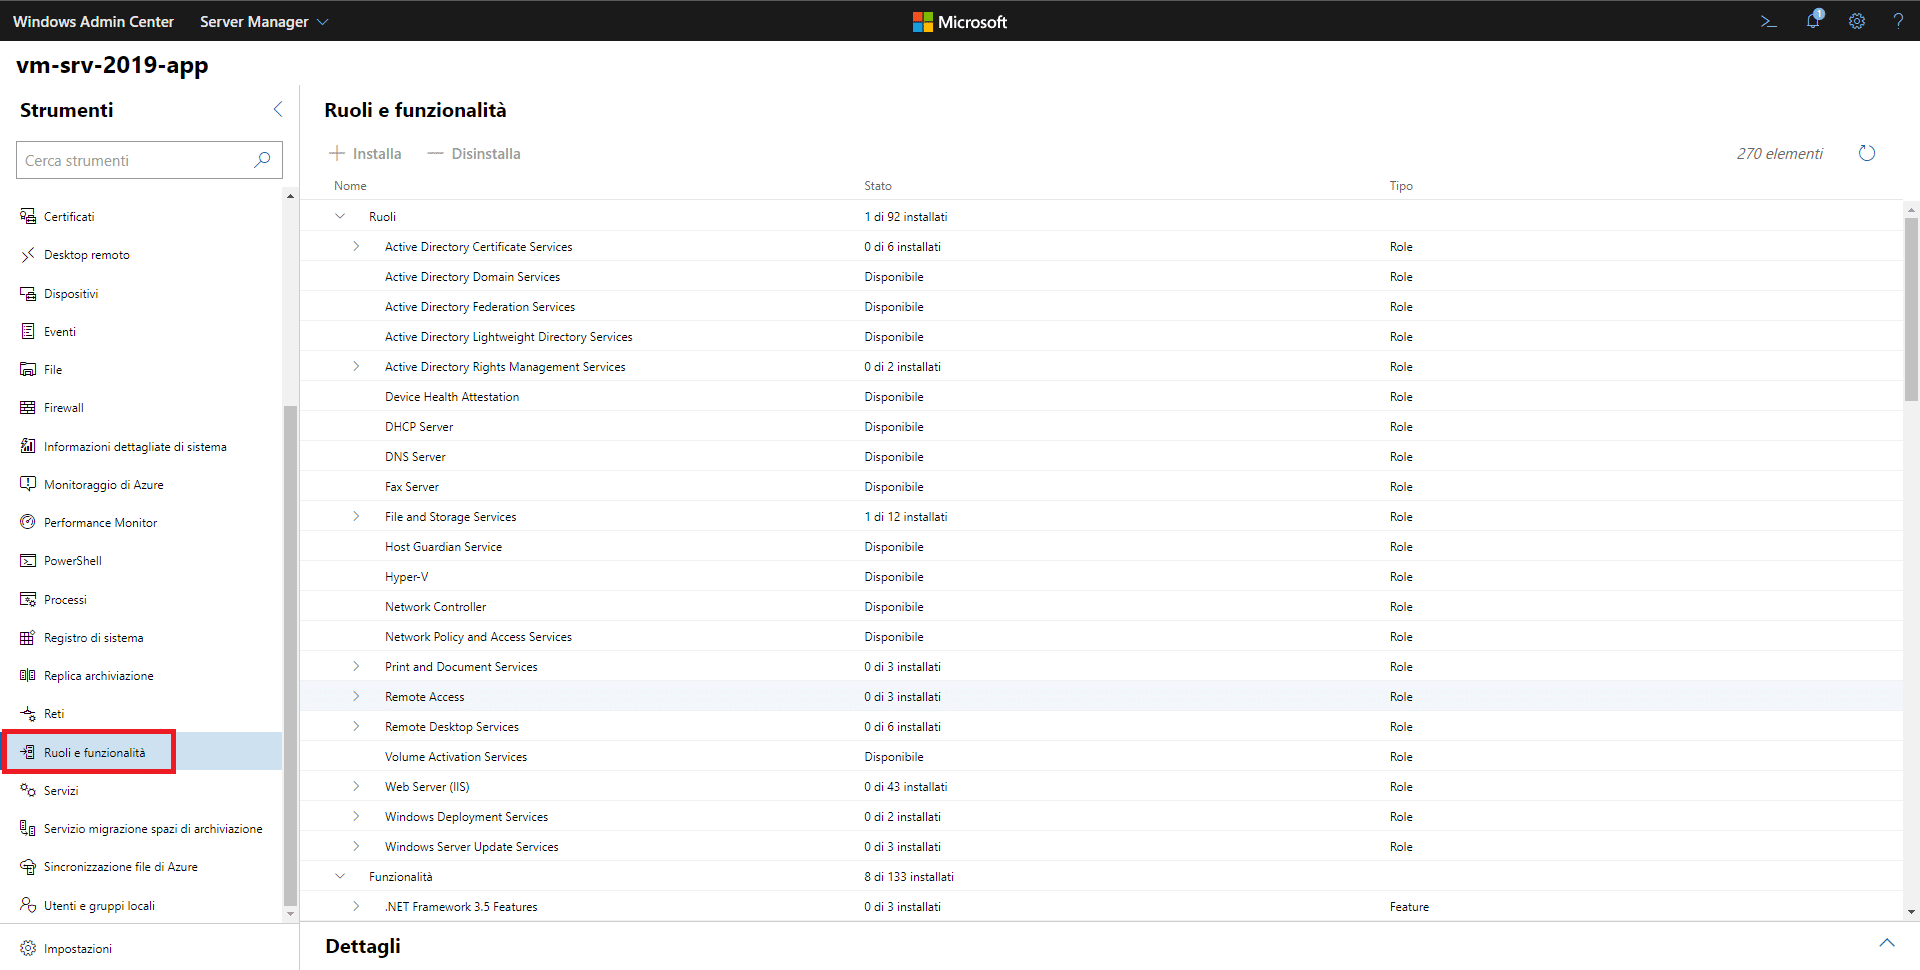The height and width of the screenshot is (970, 1920).
Task: Click the Registro di sistema icon
Action: pyautogui.click(x=28, y=637)
